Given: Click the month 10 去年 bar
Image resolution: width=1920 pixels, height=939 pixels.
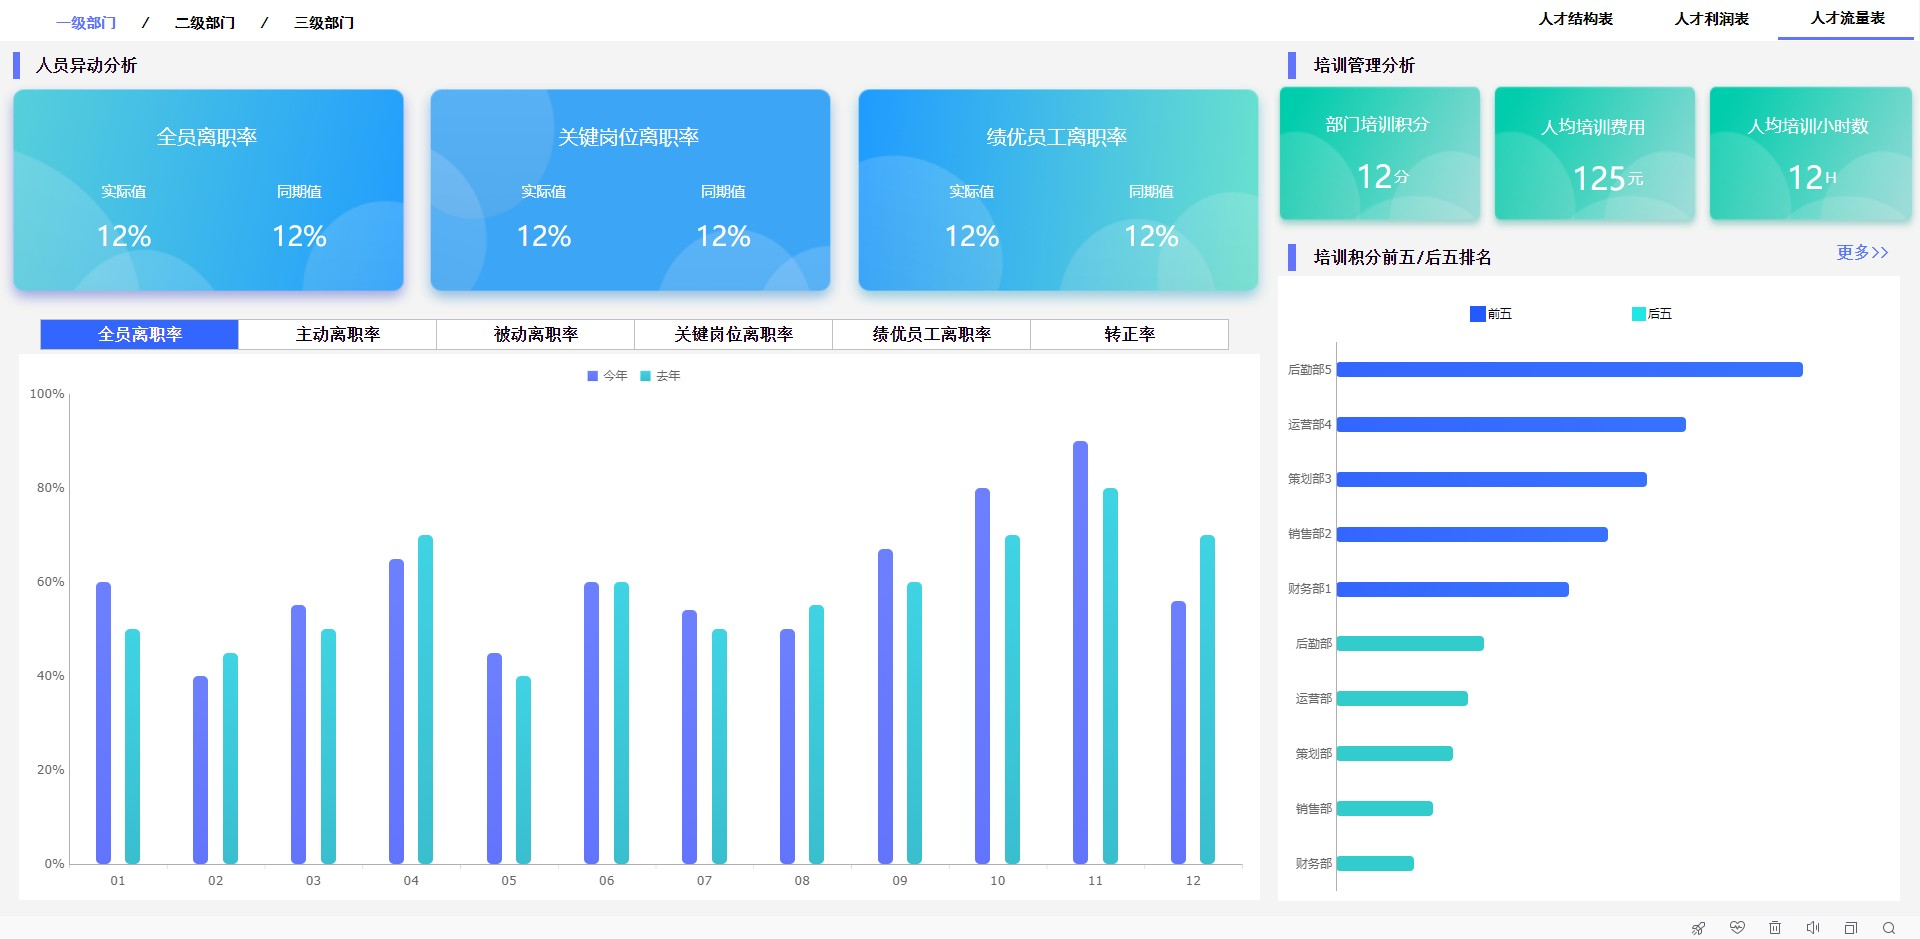Looking at the screenshot, I should [1012, 699].
